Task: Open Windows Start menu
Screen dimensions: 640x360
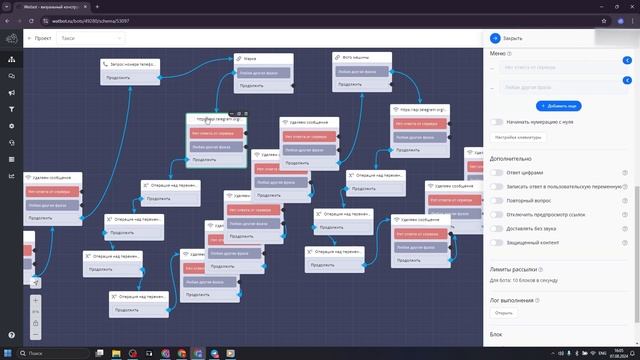Action: (x=7, y=353)
